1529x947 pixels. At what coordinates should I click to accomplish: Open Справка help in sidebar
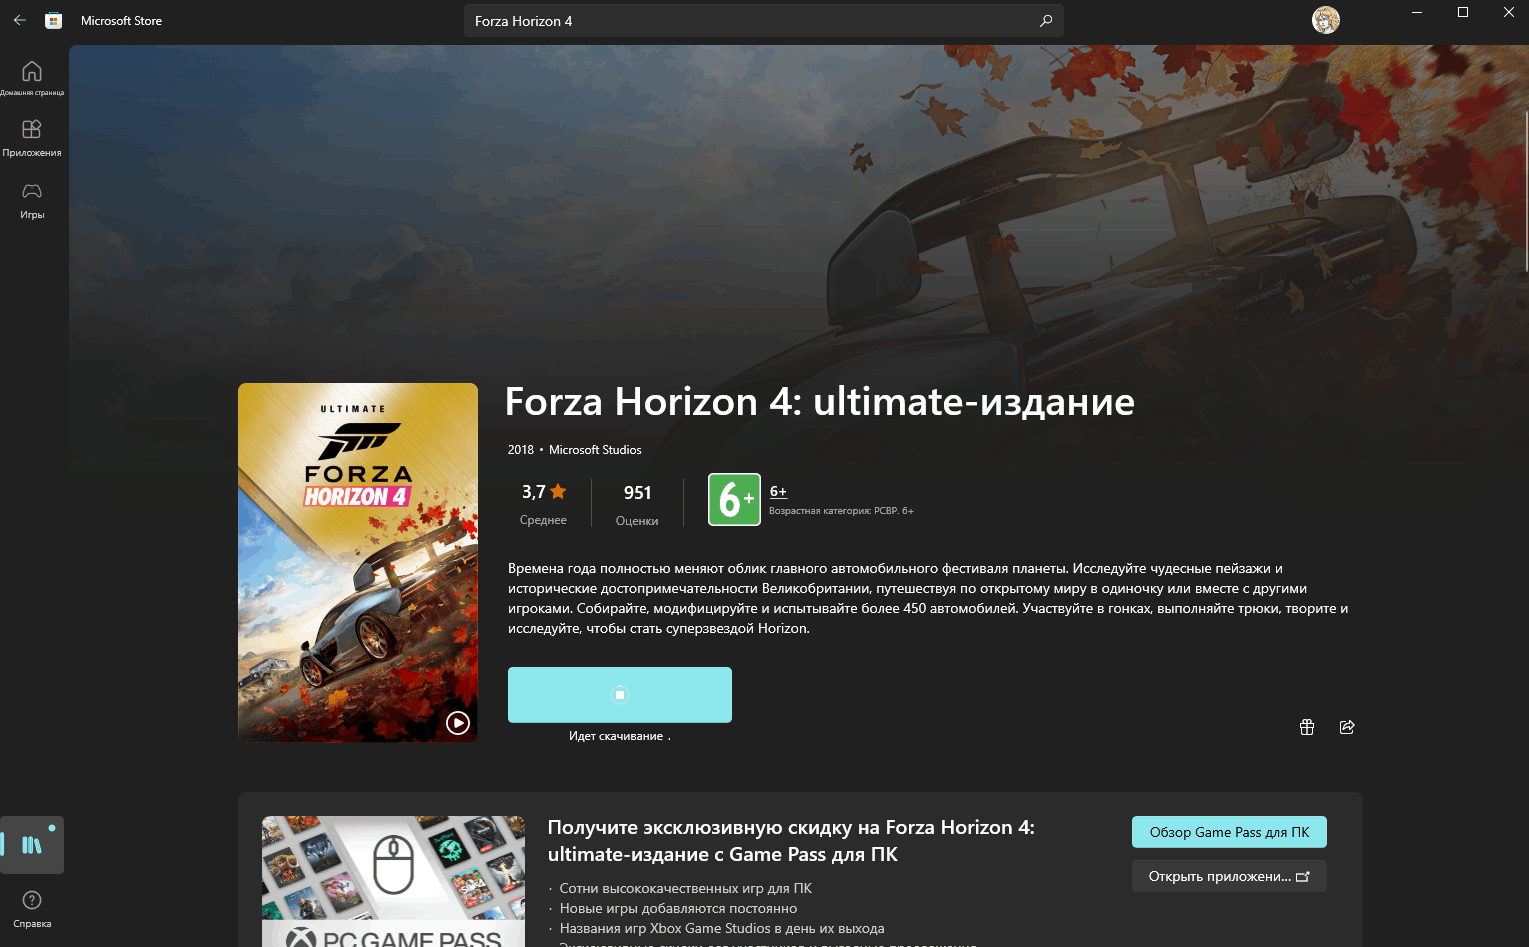pos(32,908)
